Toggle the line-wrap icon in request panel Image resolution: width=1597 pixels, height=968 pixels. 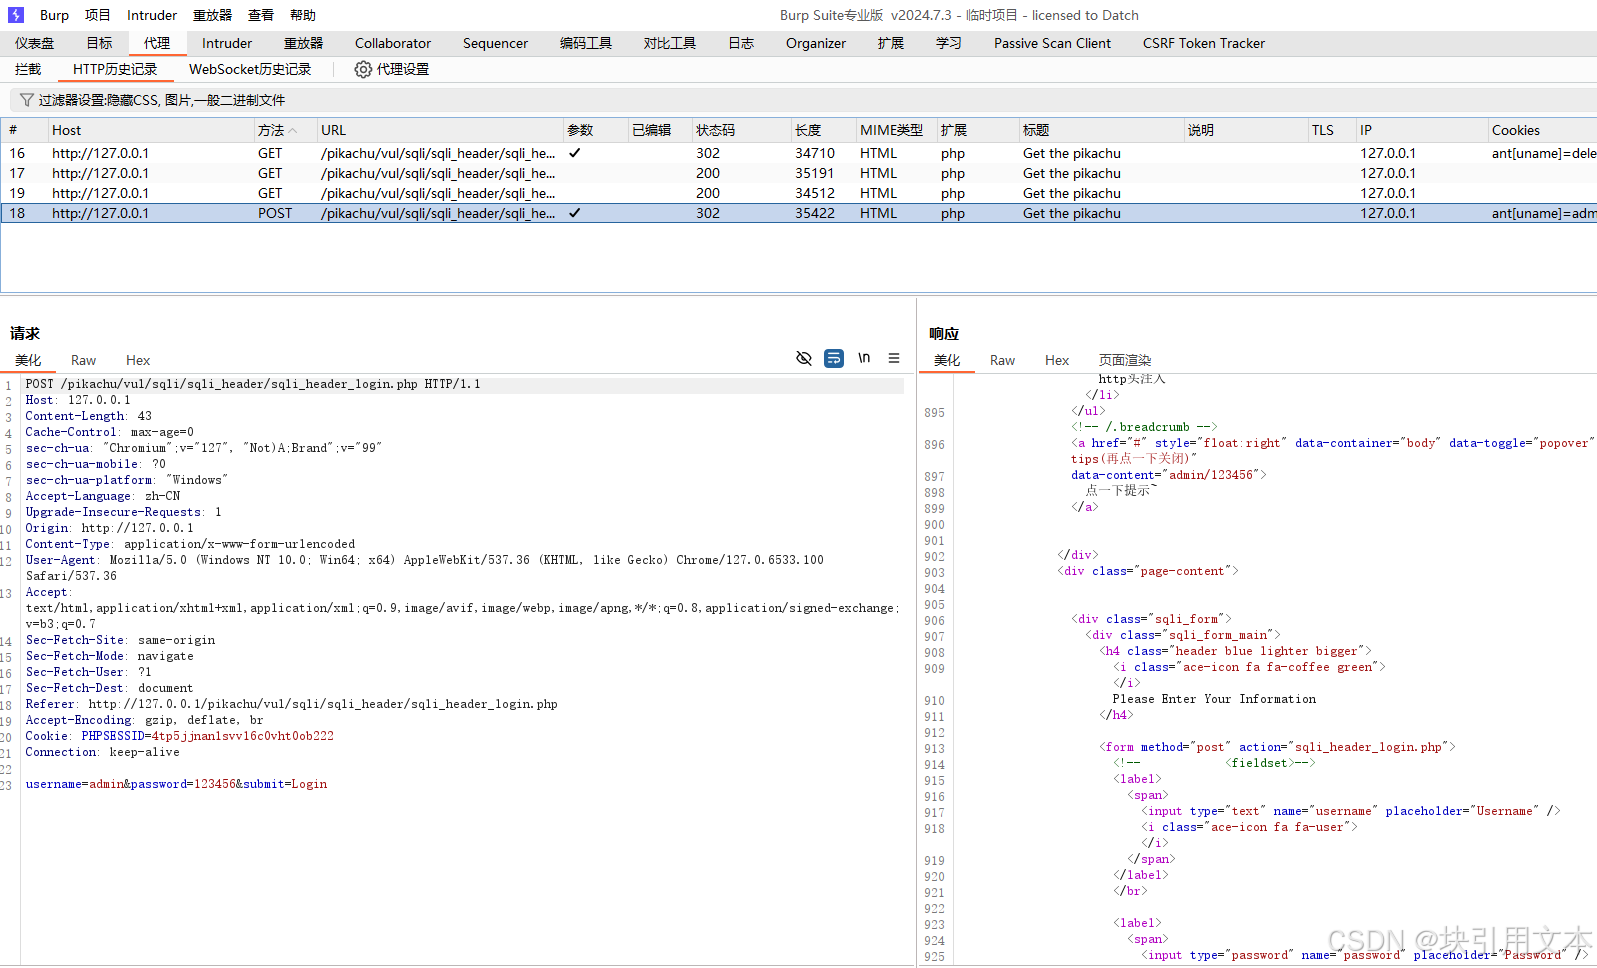[x=834, y=358]
